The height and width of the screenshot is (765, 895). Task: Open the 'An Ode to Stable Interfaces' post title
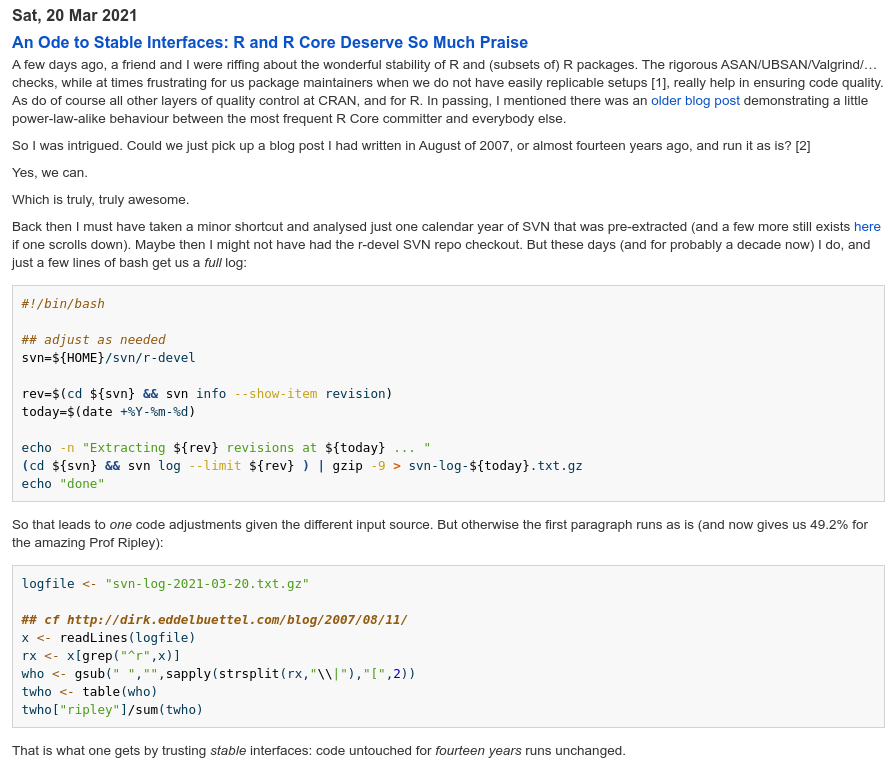click(x=269, y=42)
